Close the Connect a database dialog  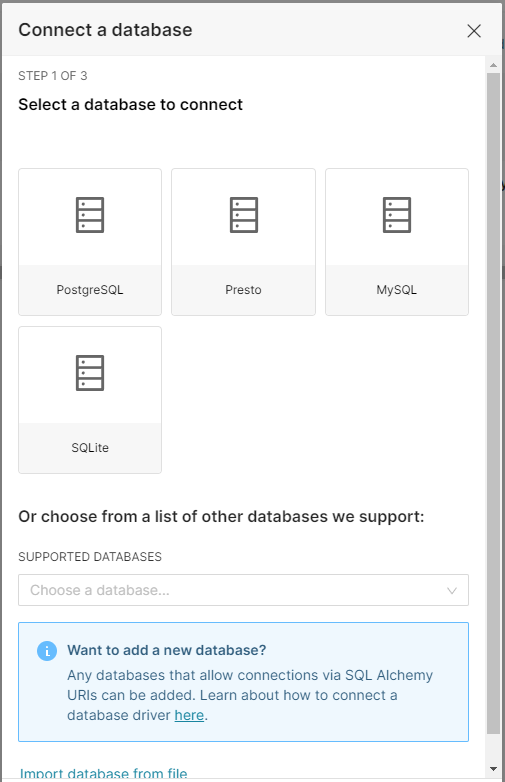coord(474,30)
